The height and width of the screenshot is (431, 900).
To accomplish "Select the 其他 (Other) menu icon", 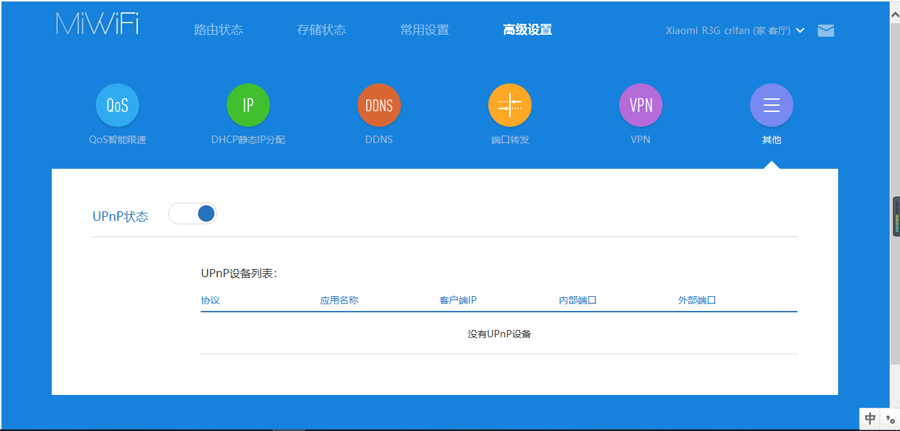I will pos(771,105).
